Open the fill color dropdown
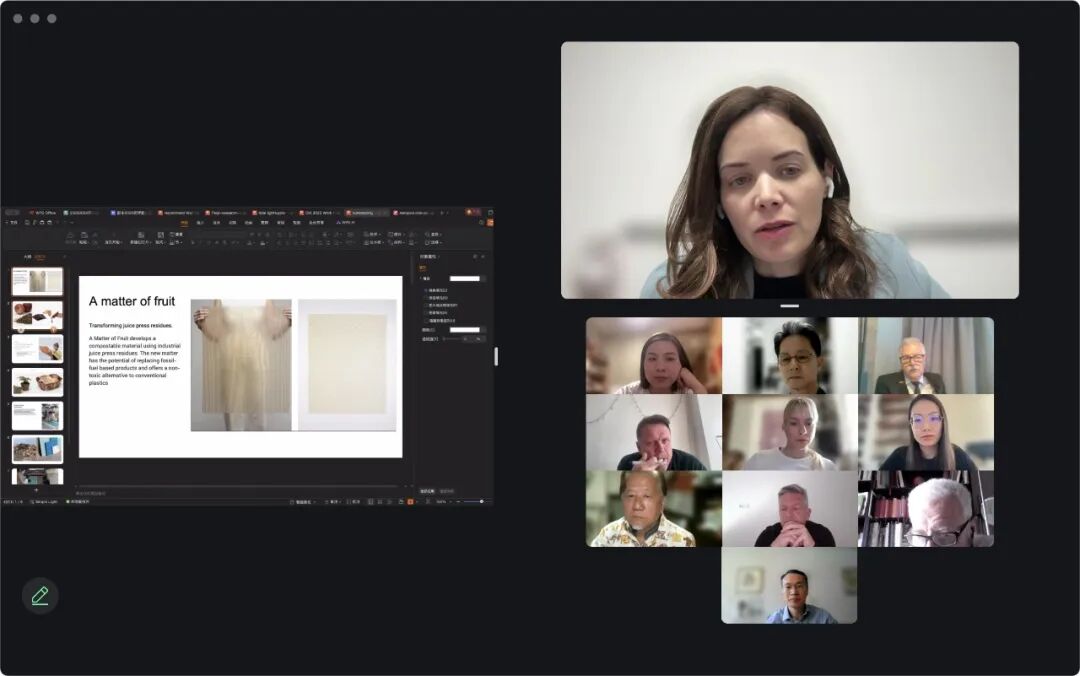Image resolution: width=1080 pixels, height=676 pixels. pos(484,329)
